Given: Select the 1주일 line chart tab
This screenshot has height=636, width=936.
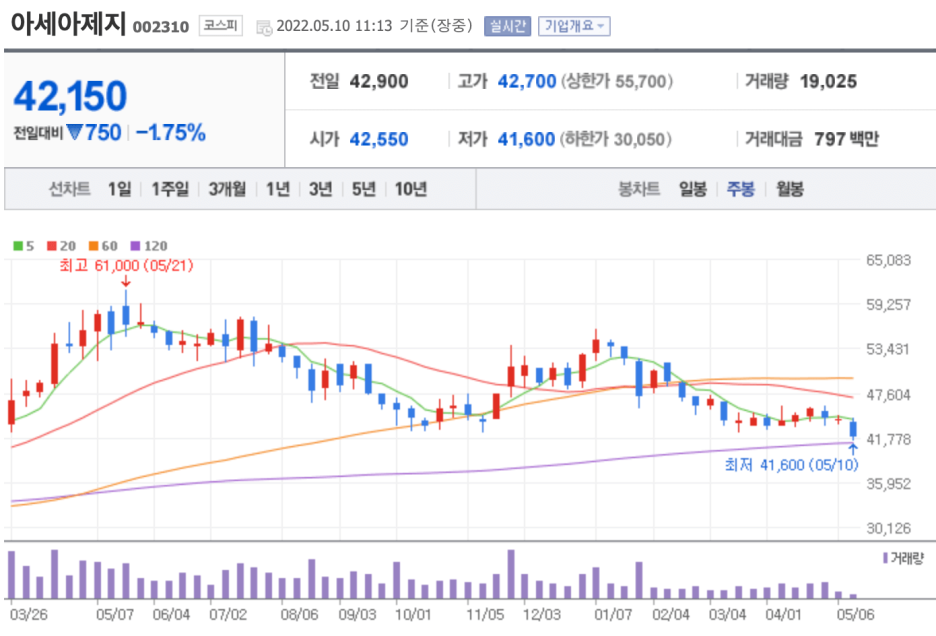Looking at the screenshot, I should [x=170, y=189].
